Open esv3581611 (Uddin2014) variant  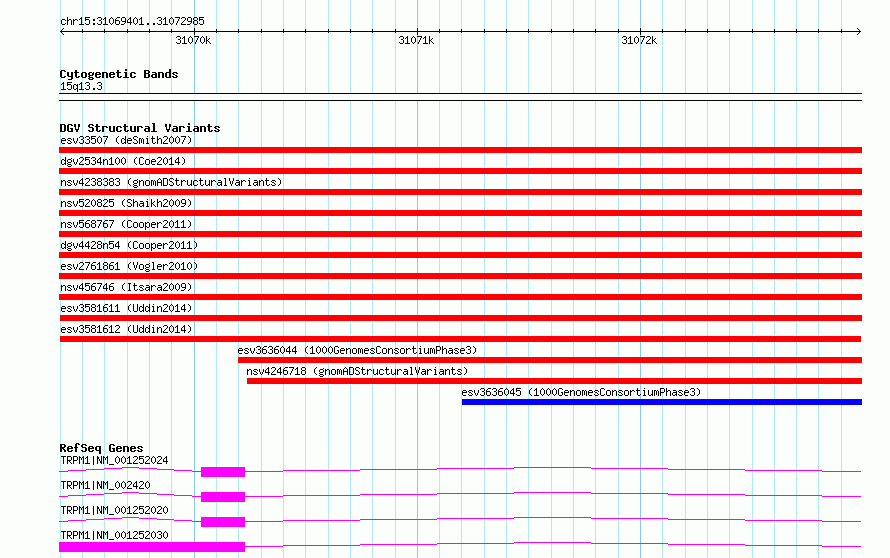coord(126,308)
